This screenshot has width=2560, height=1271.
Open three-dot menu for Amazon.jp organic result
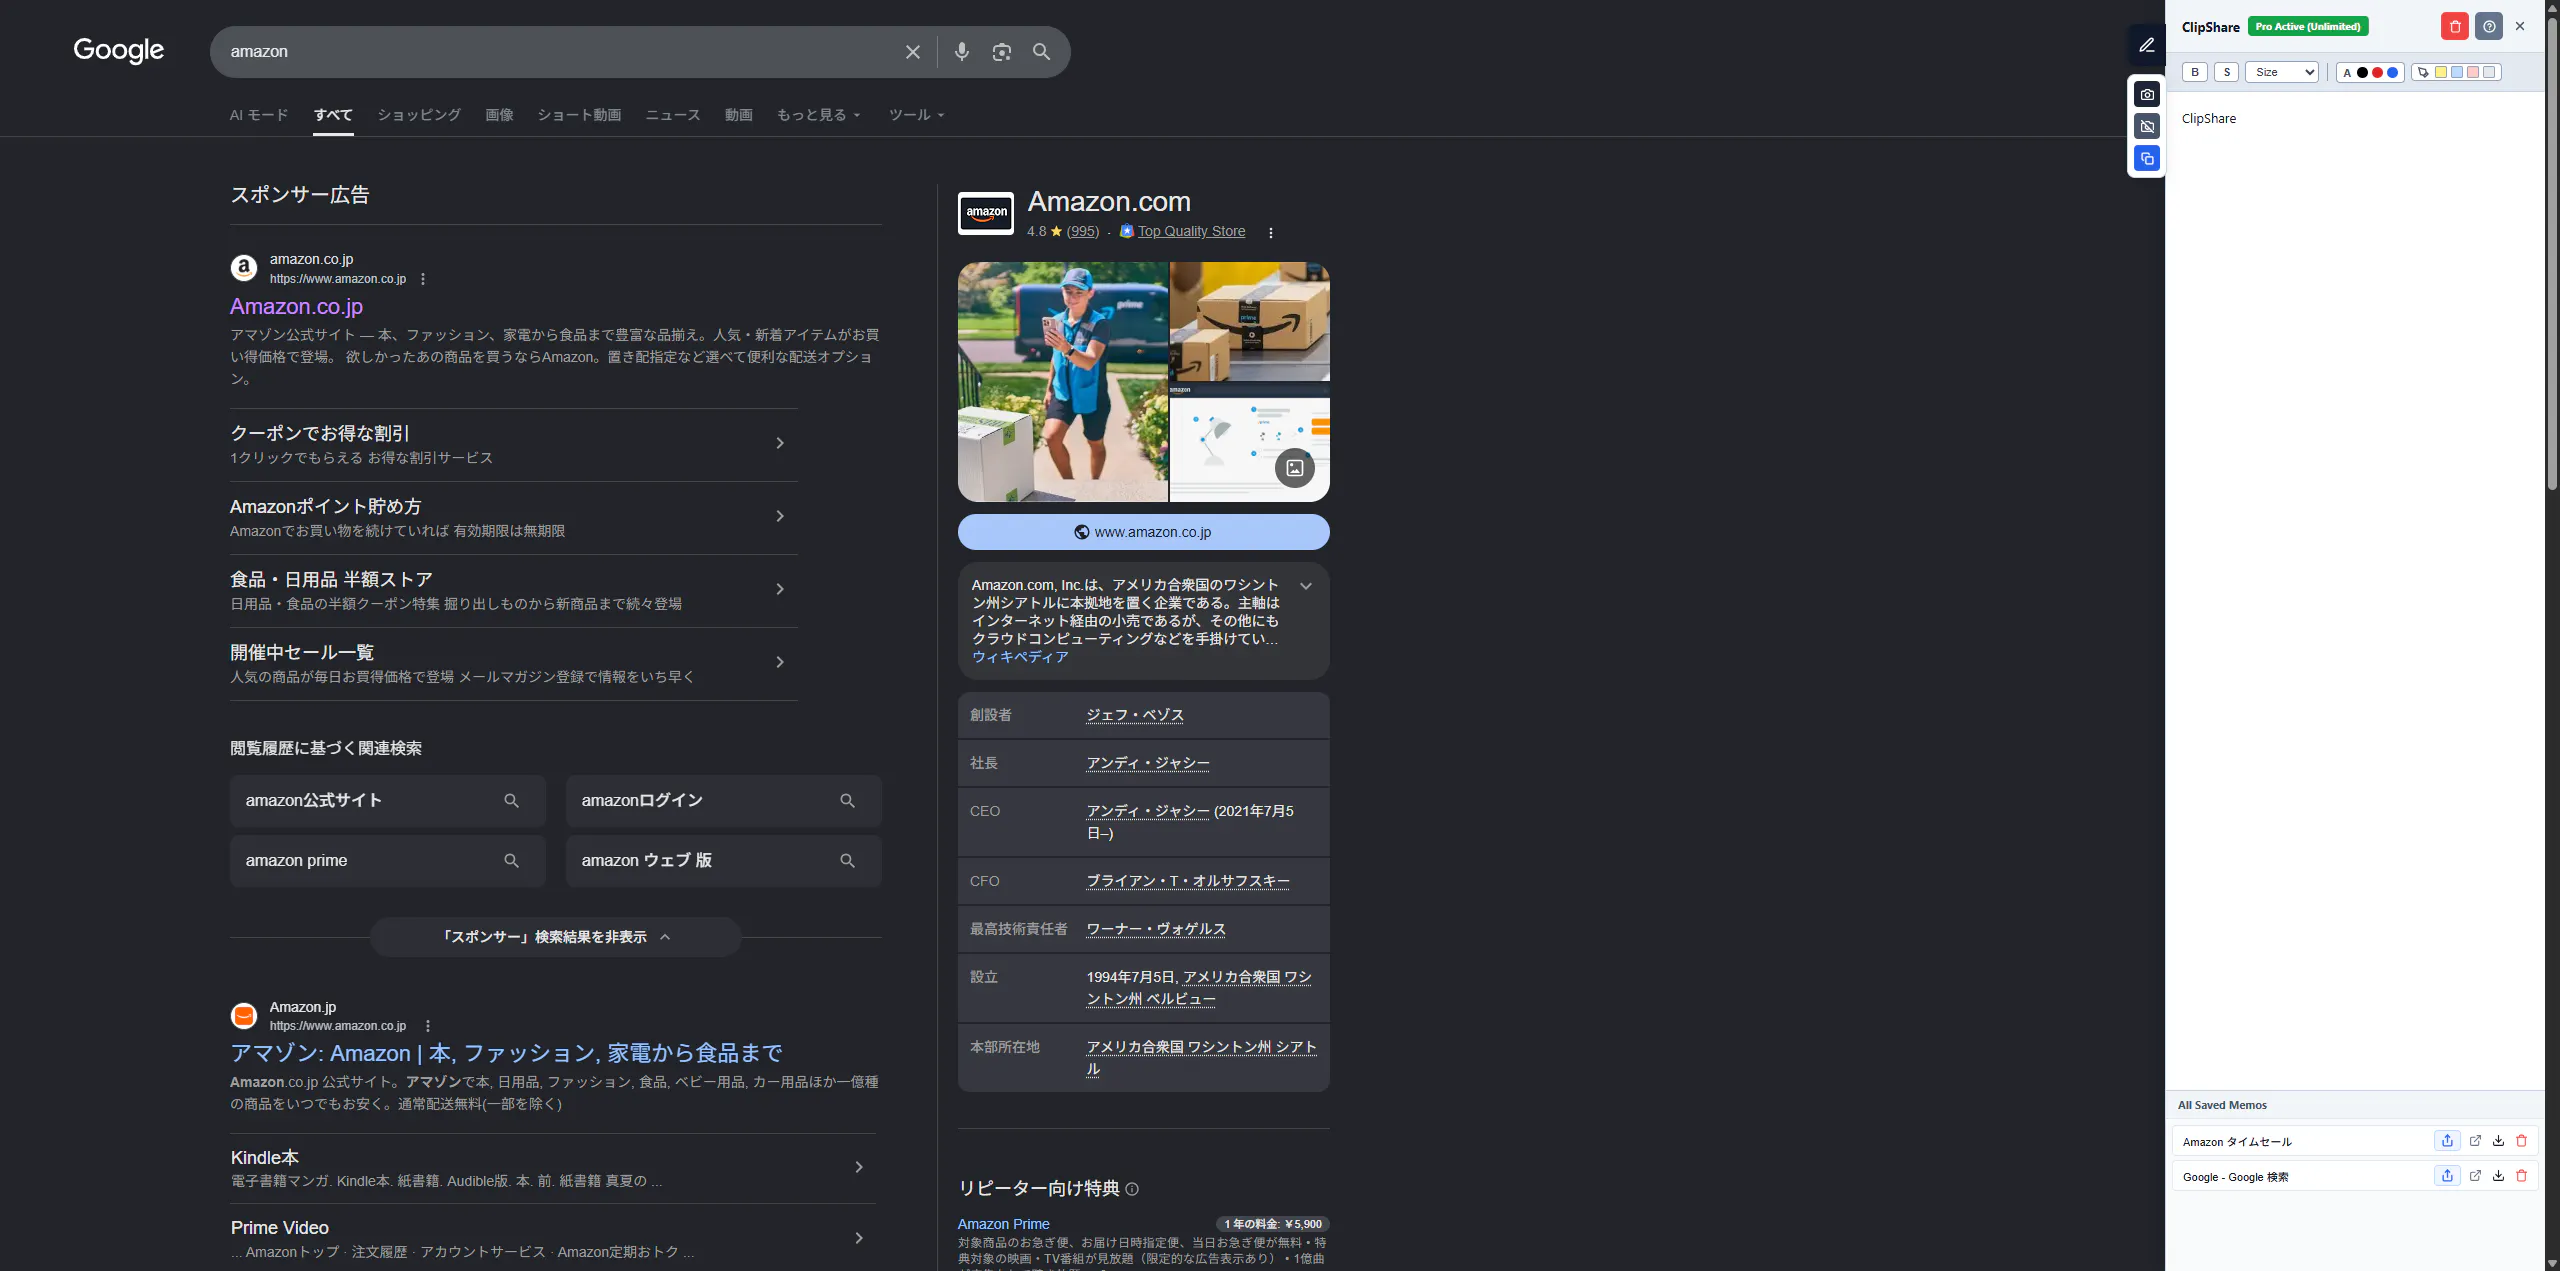tap(428, 1026)
